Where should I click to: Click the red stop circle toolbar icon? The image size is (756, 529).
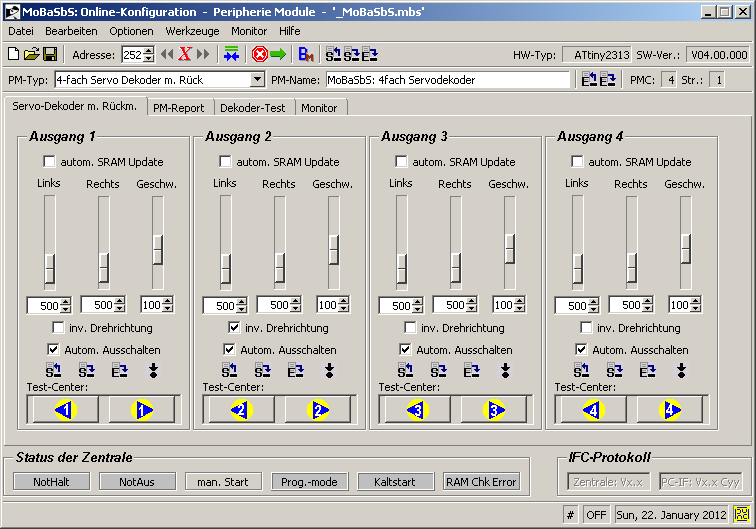click(259, 54)
